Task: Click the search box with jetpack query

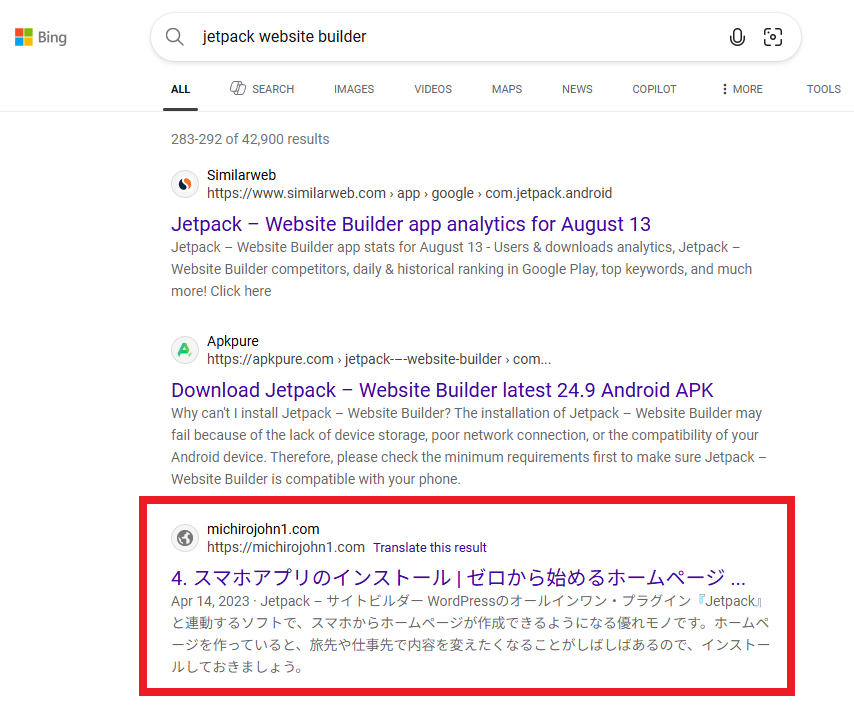Action: point(475,37)
